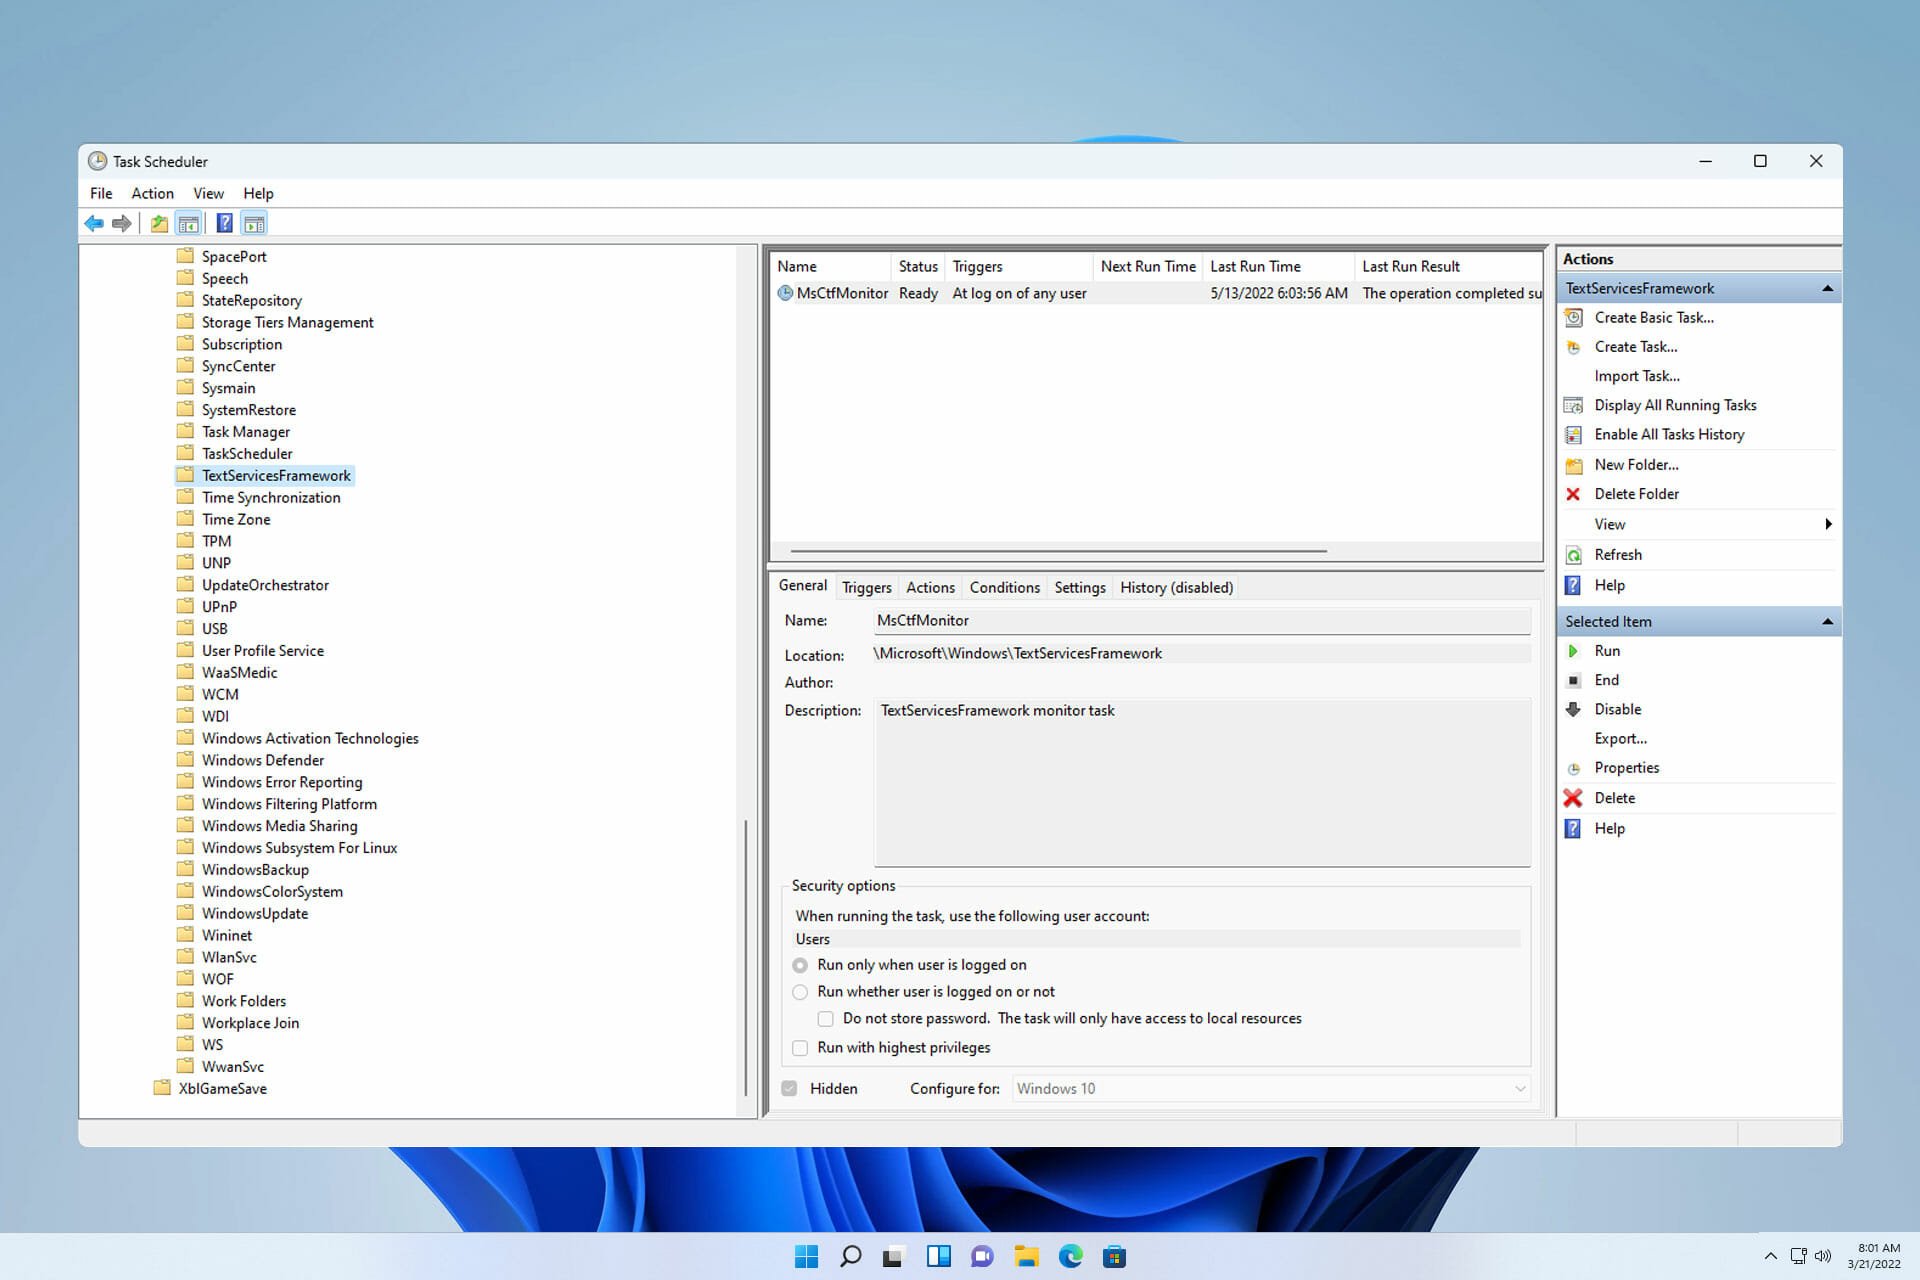Enable Run with highest privileges
This screenshot has height=1280, width=1920.
point(800,1048)
